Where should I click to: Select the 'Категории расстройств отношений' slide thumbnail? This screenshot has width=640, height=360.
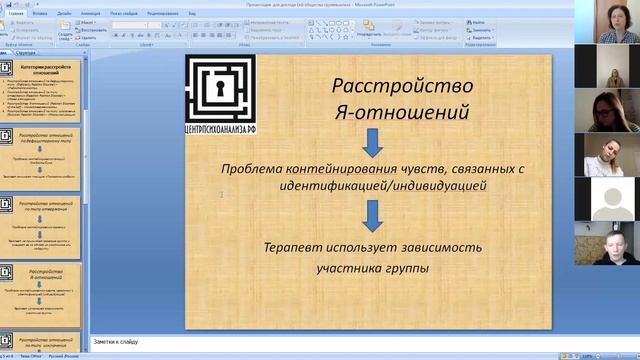[x=40, y=91]
